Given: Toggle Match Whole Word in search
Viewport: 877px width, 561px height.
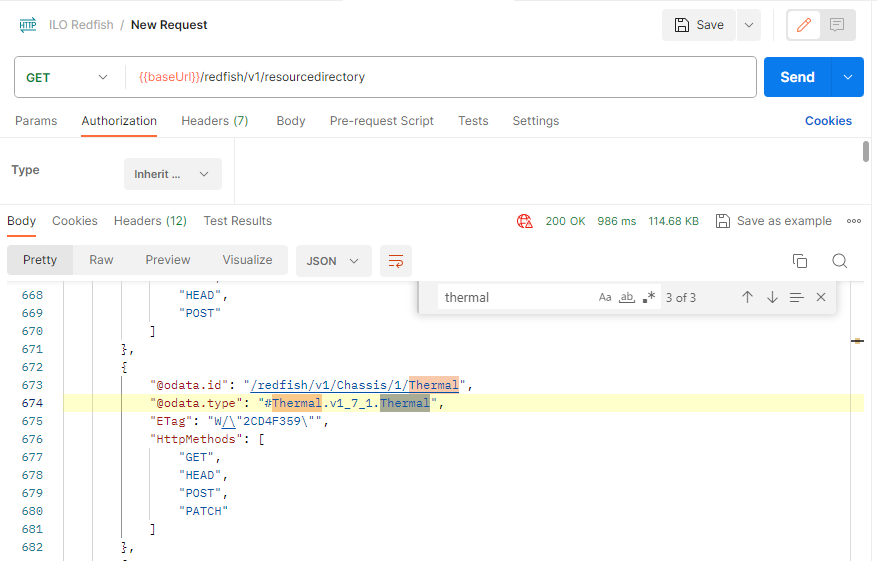Looking at the screenshot, I should (x=626, y=298).
